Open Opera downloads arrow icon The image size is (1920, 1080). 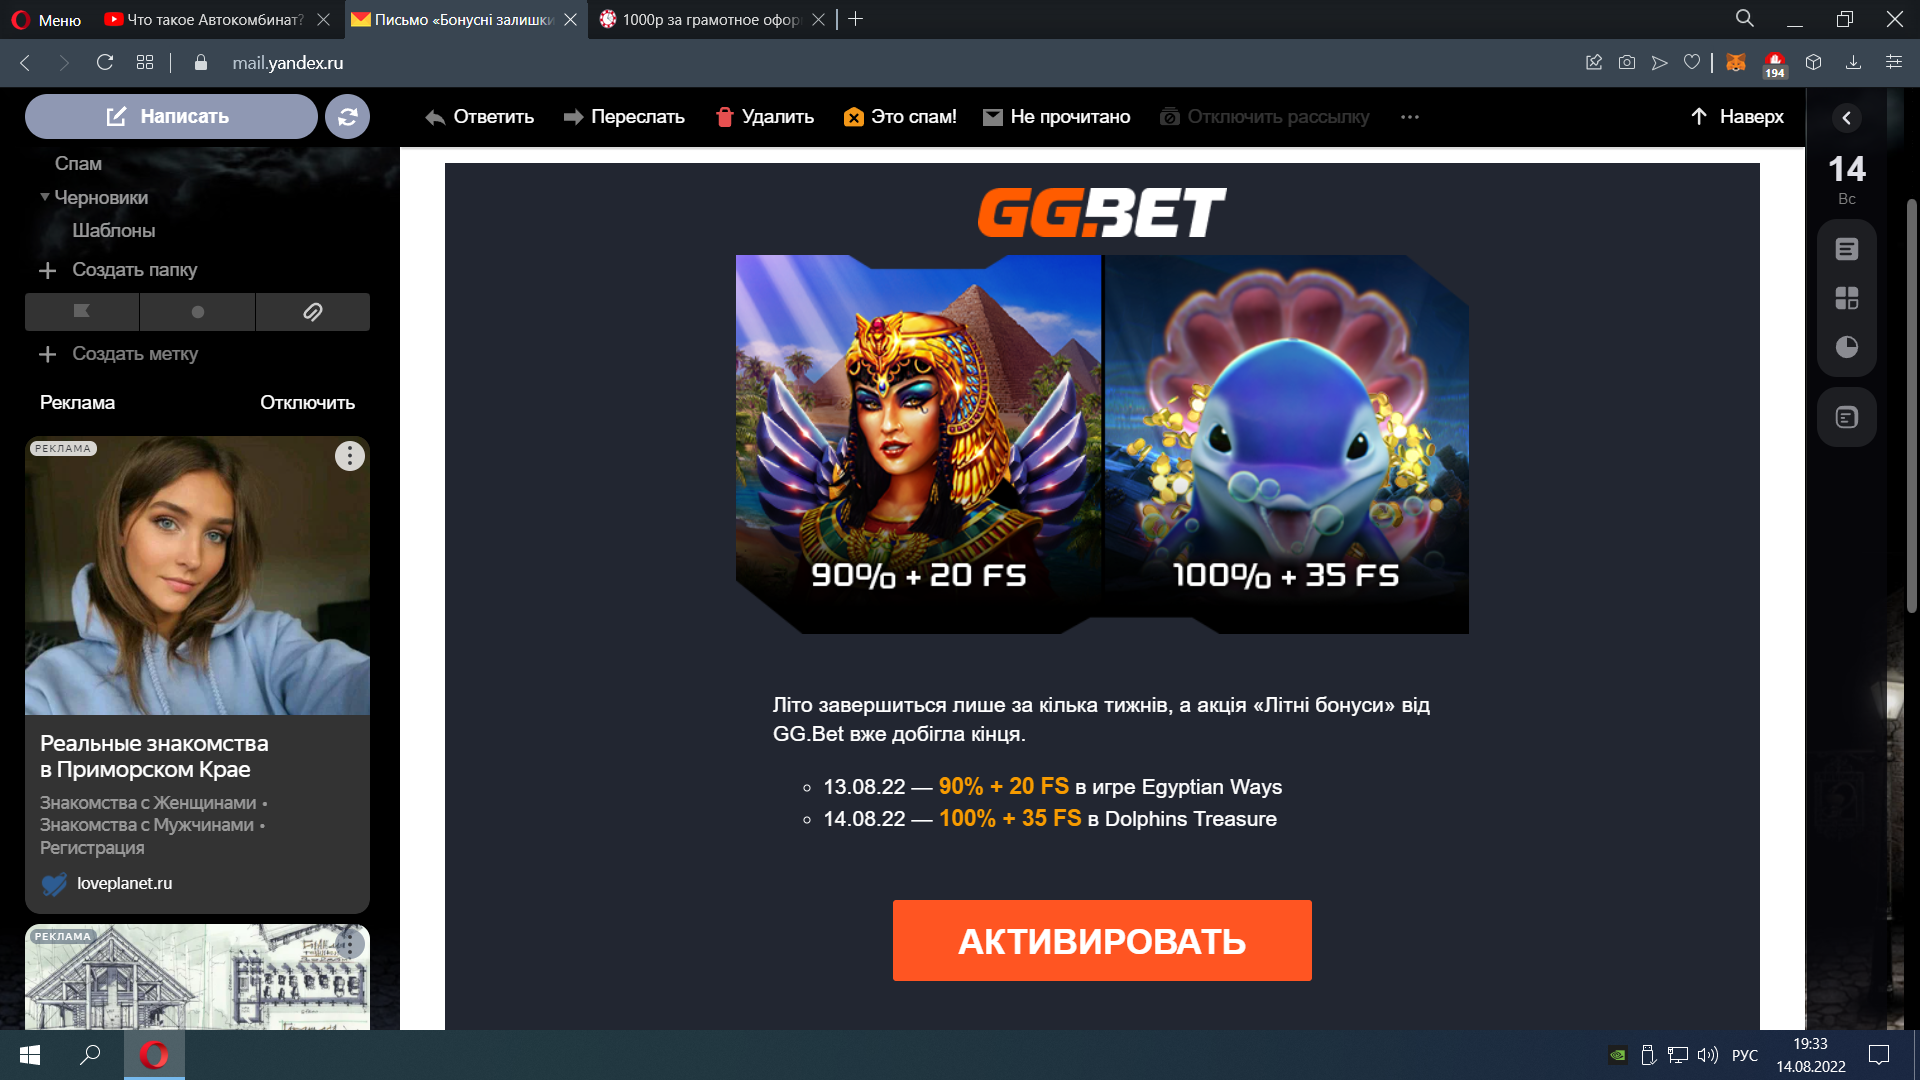coord(1853,62)
